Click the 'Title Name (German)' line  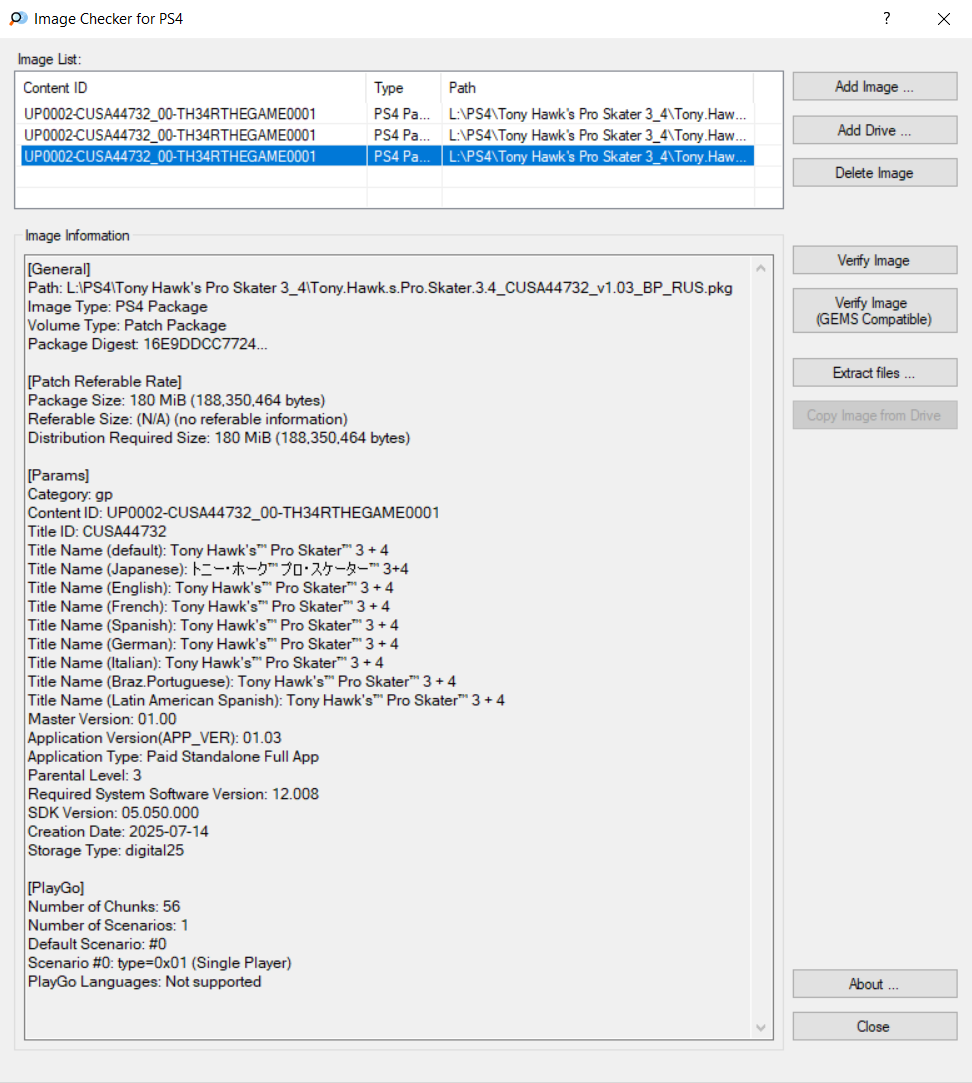(213, 644)
